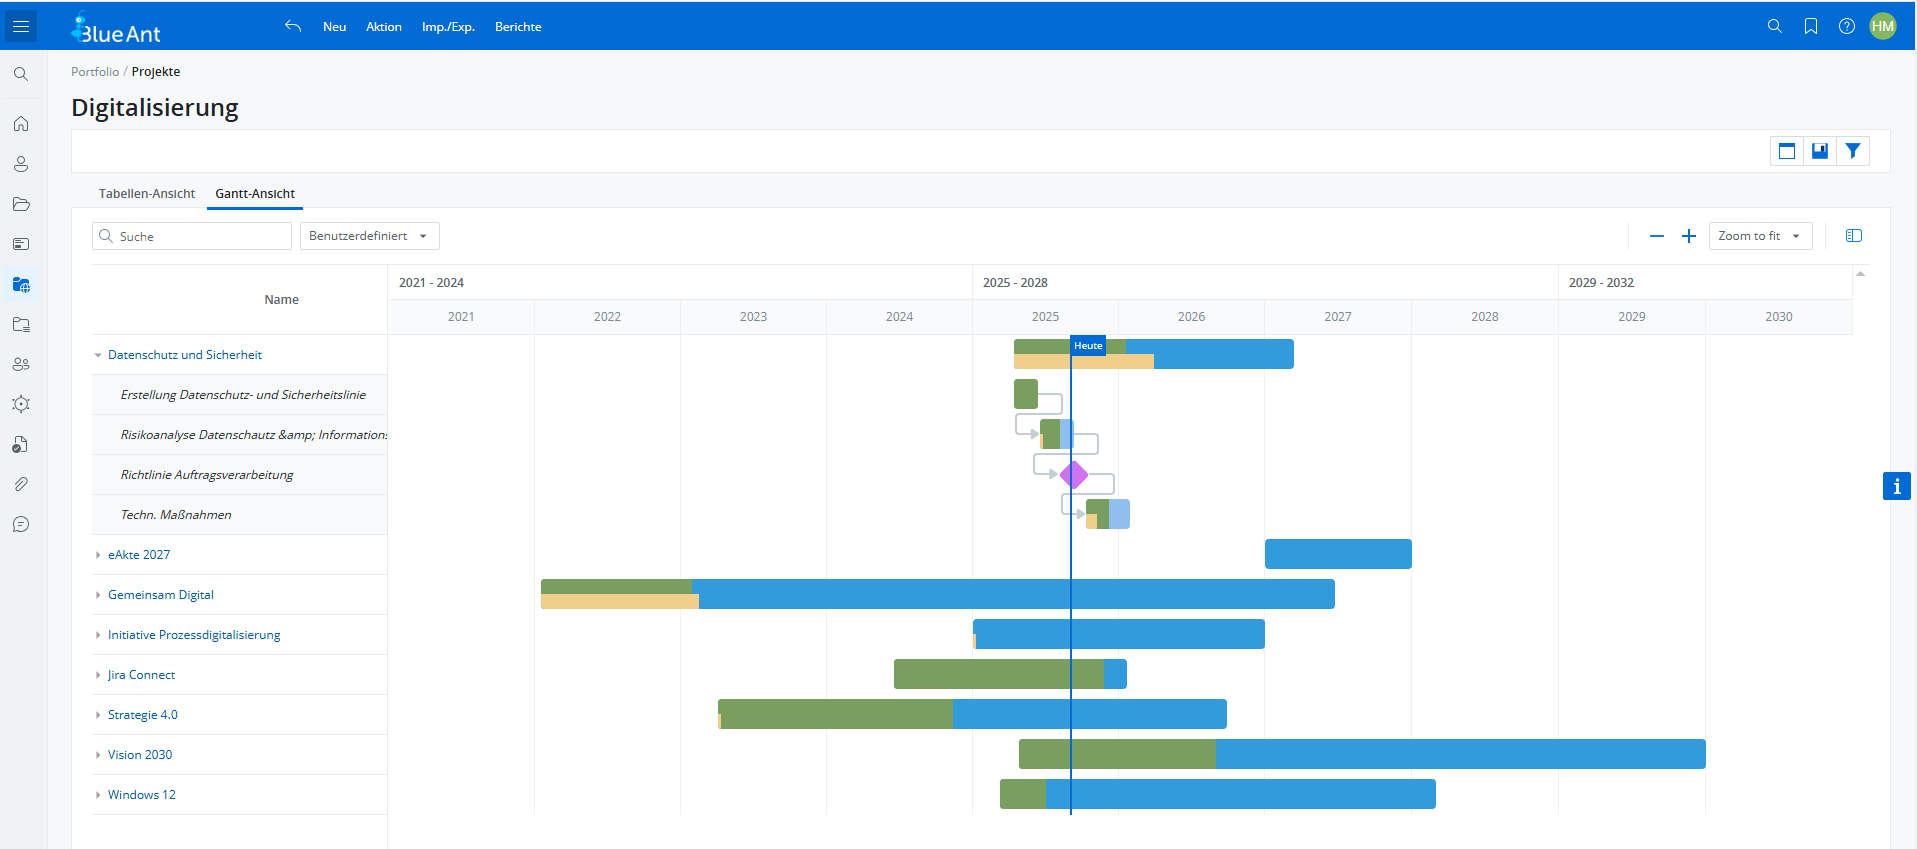This screenshot has width=1917, height=849.
Task: Expand the Vision 2030 row
Action: point(98,755)
